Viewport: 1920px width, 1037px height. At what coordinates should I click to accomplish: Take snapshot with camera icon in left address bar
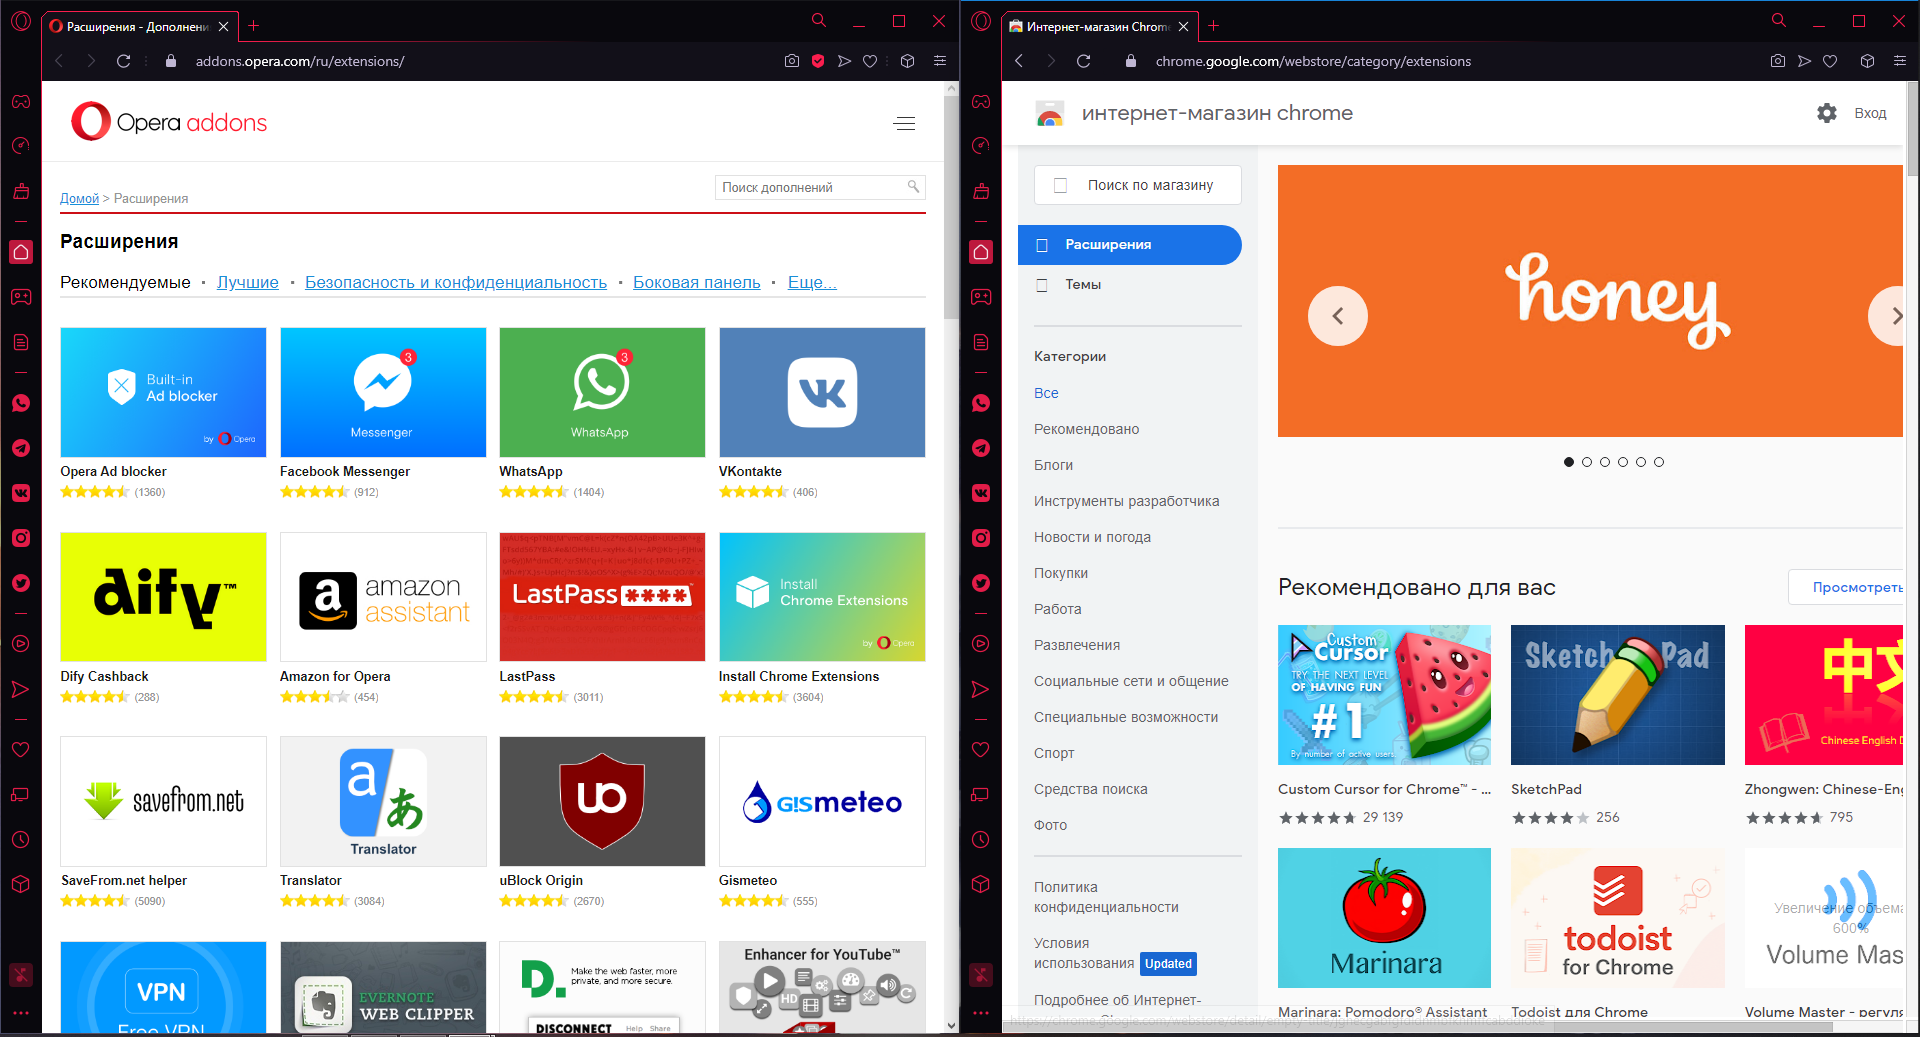click(x=792, y=61)
